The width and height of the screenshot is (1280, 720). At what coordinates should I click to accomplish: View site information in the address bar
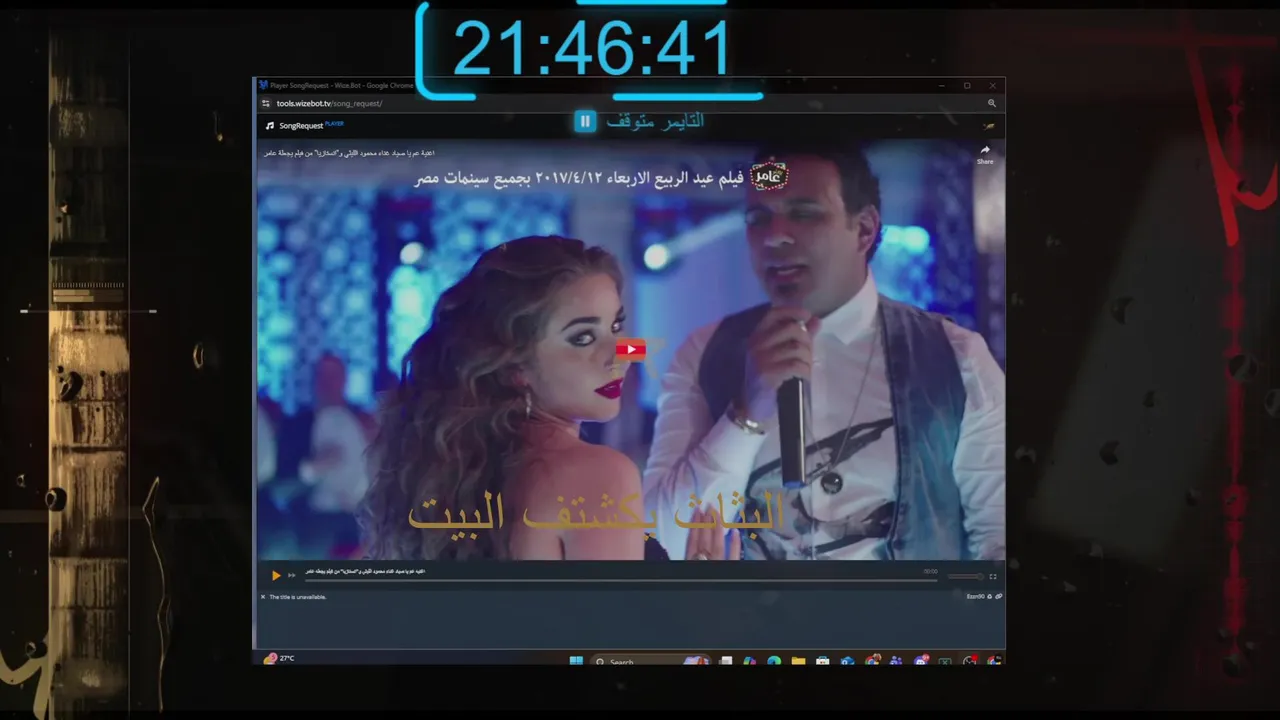(266, 103)
